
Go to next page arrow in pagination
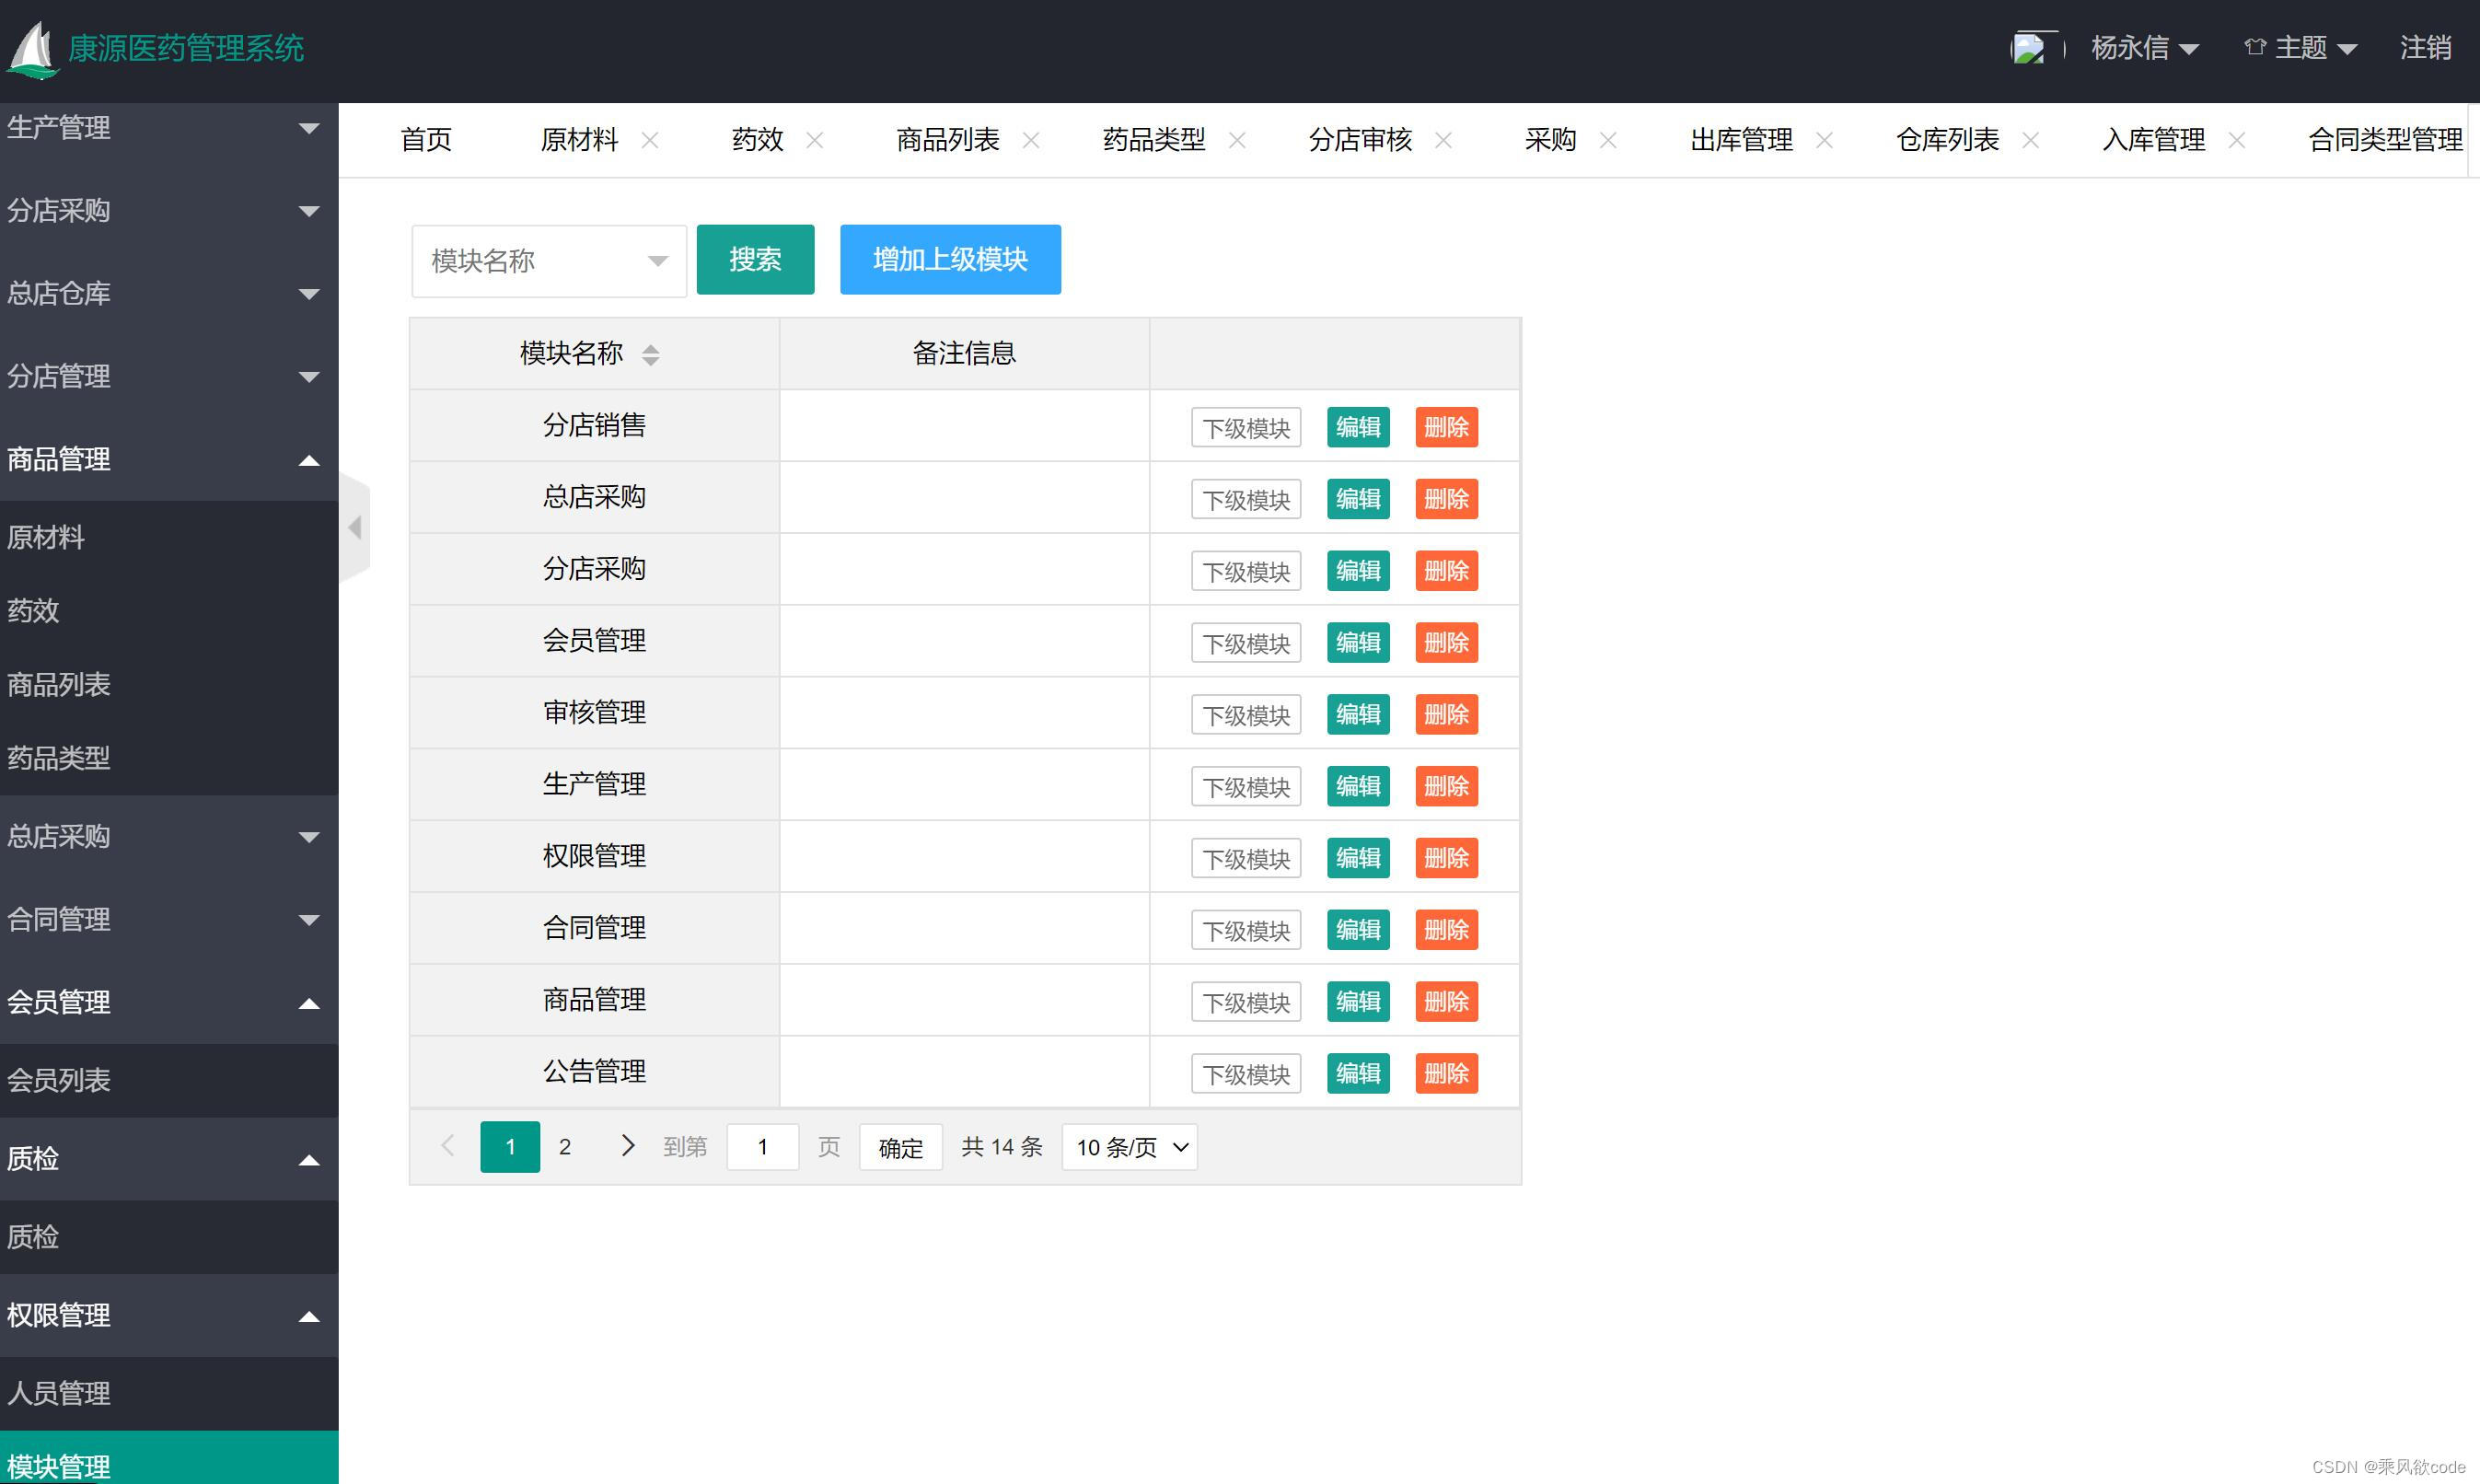click(x=627, y=1146)
